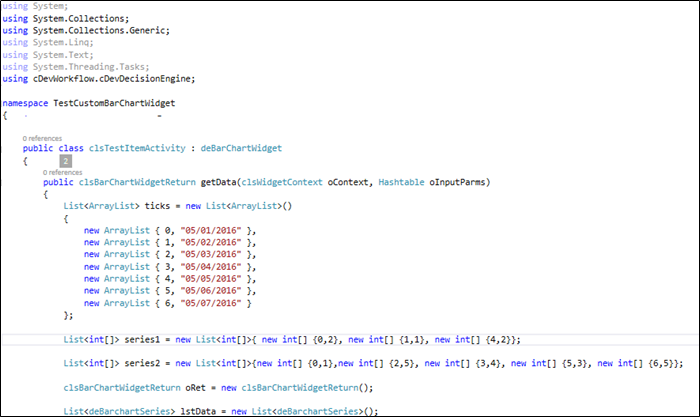Click the clsWidgetContext parameter type
The height and width of the screenshot is (417, 700).
point(282,182)
